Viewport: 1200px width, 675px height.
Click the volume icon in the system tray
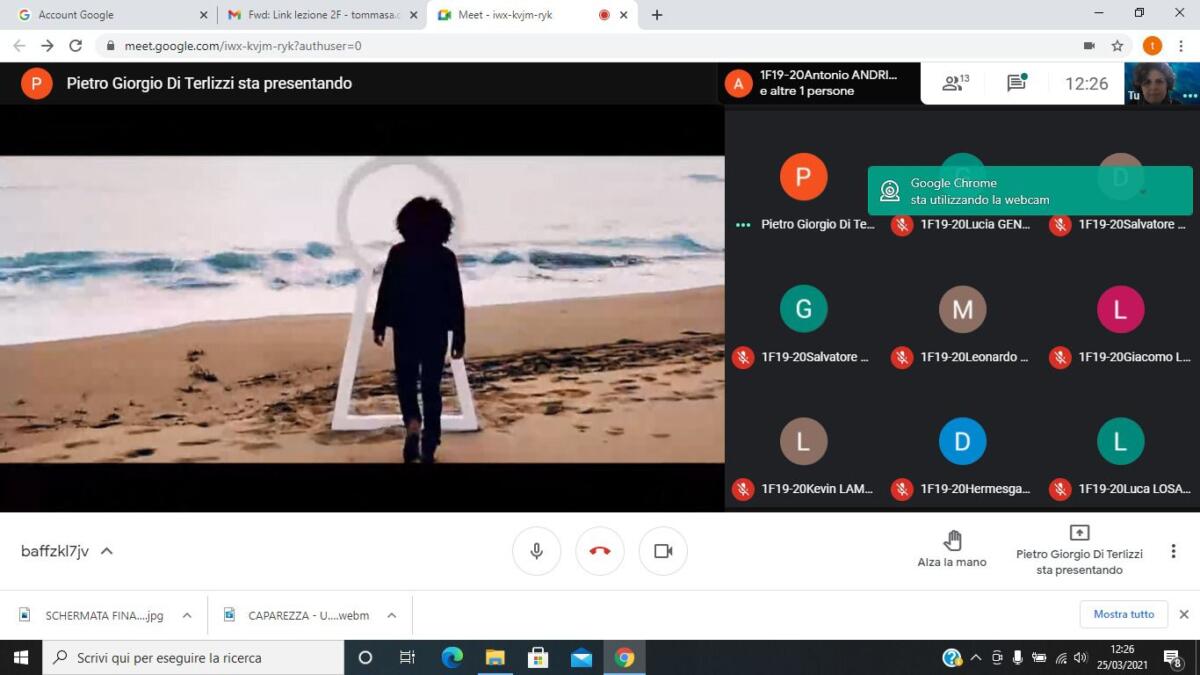(x=1080, y=657)
